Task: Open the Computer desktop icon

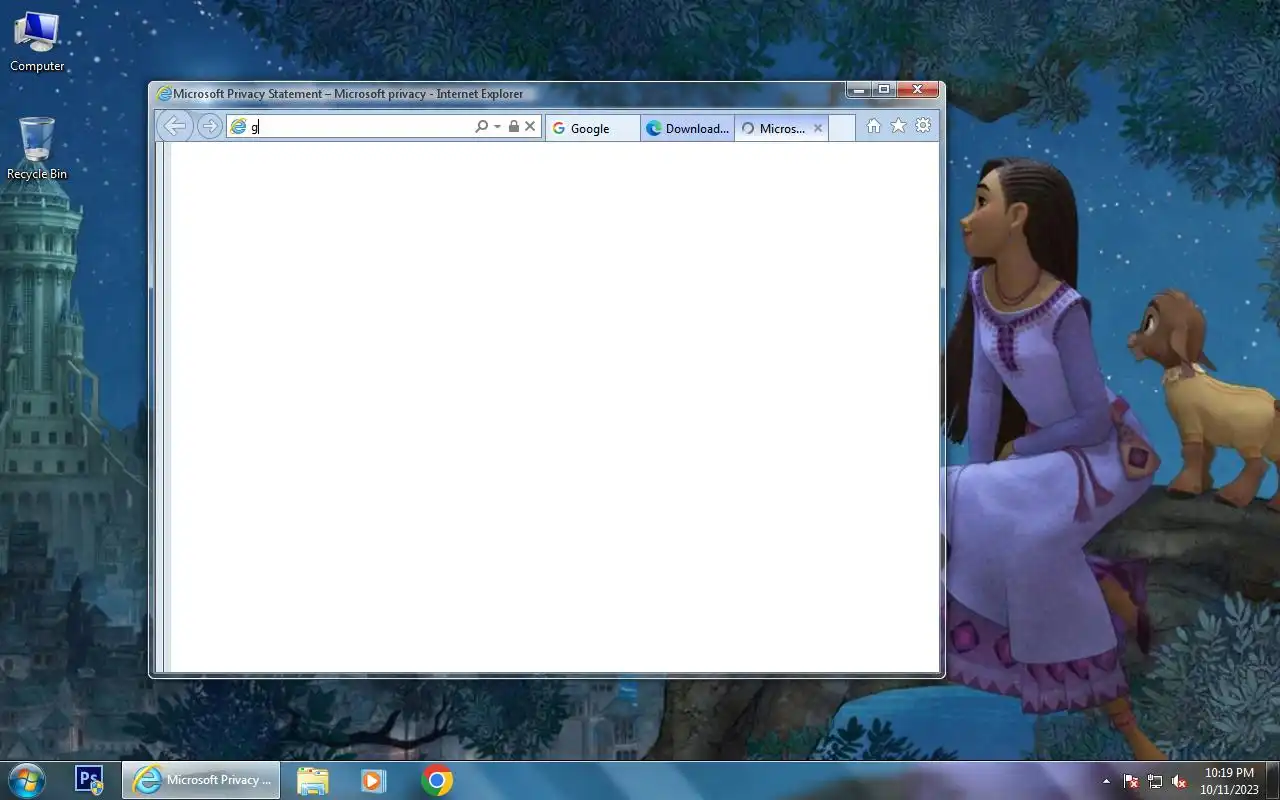Action: tap(37, 42)
